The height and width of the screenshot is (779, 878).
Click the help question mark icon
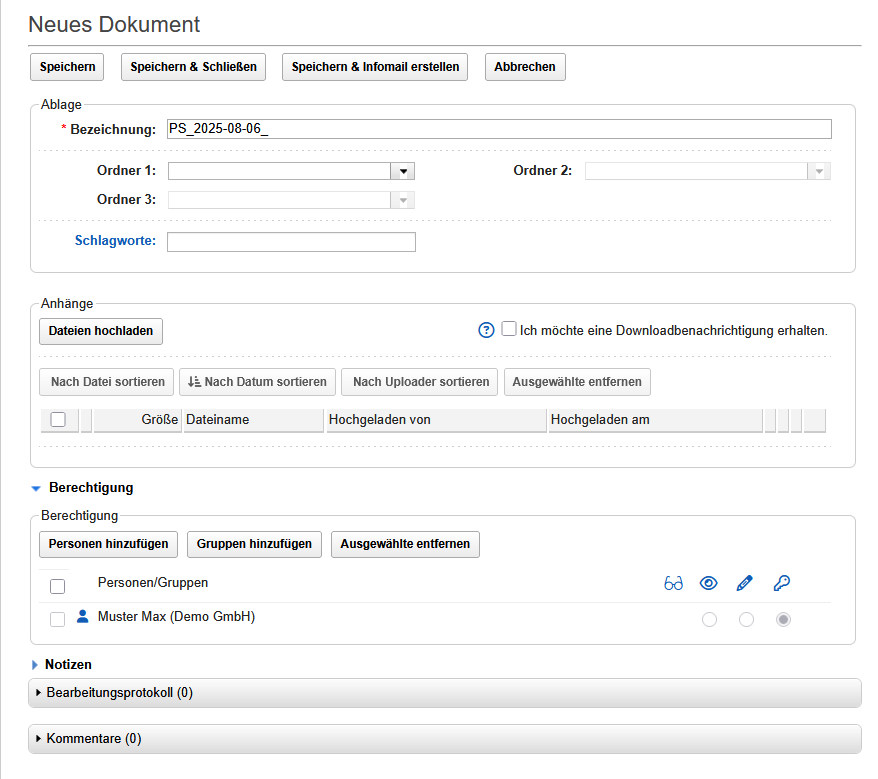point(487,330)
